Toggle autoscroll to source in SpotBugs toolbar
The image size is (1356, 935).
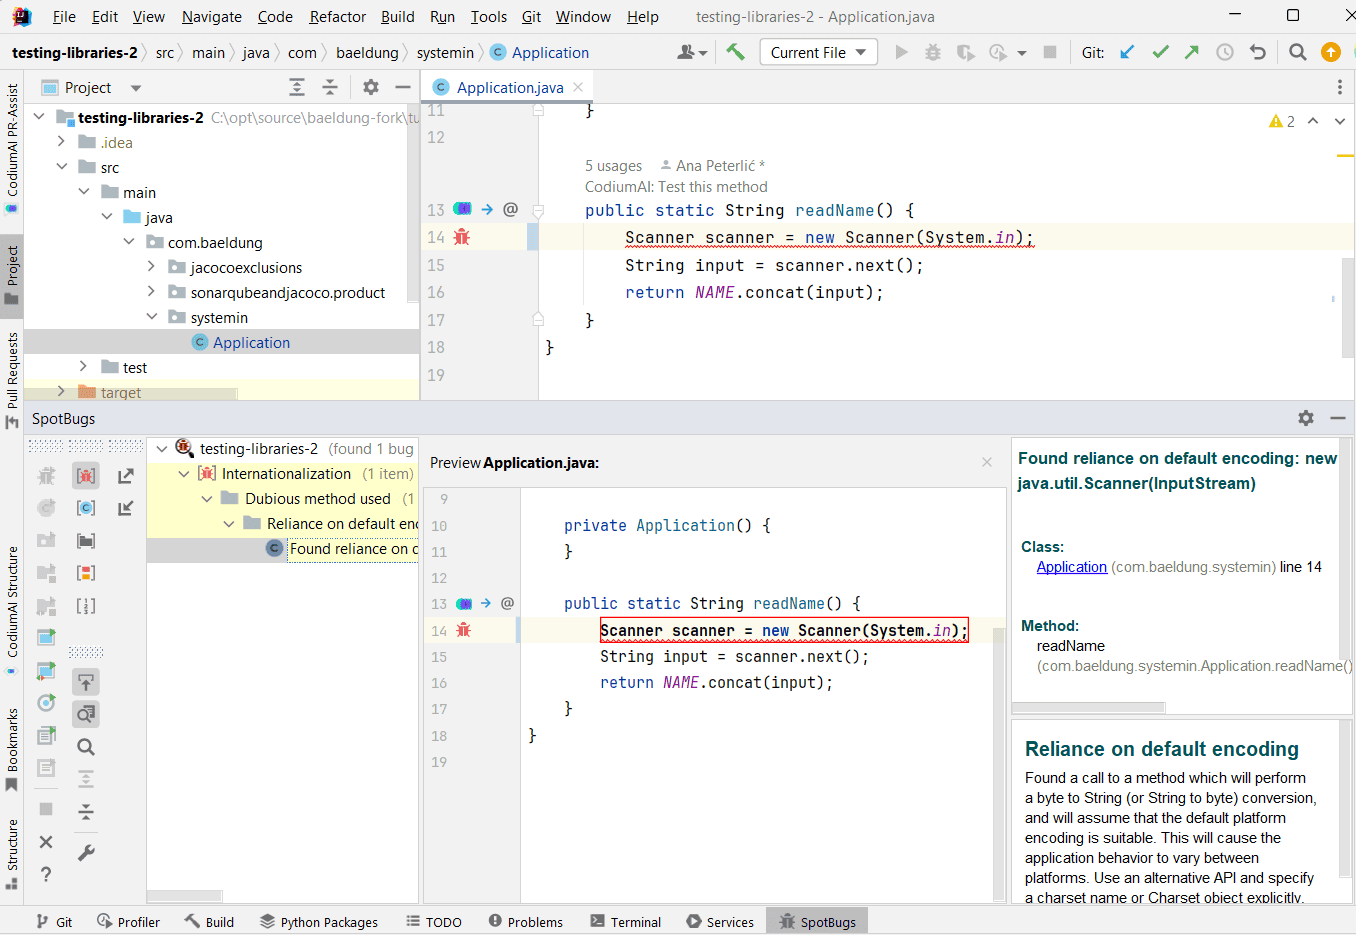(x=86, y=681)
